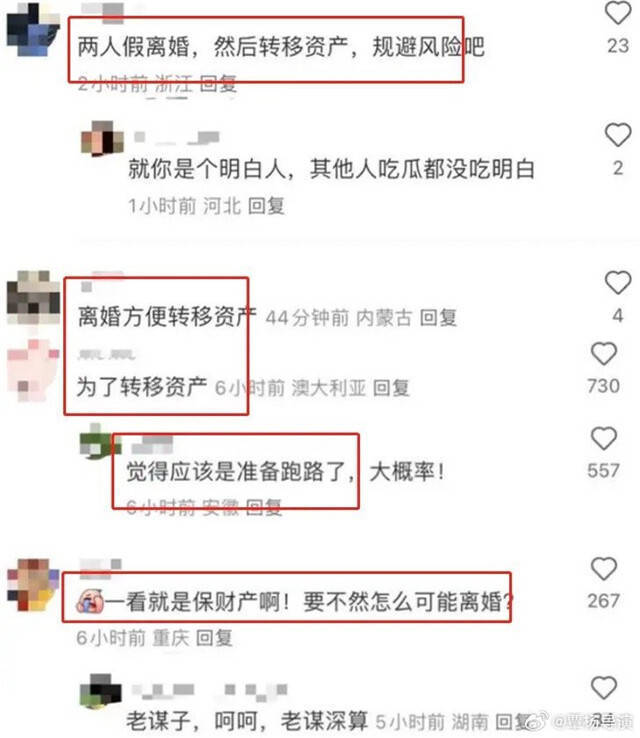Reply to the 浙江 comment

[218, 84]
